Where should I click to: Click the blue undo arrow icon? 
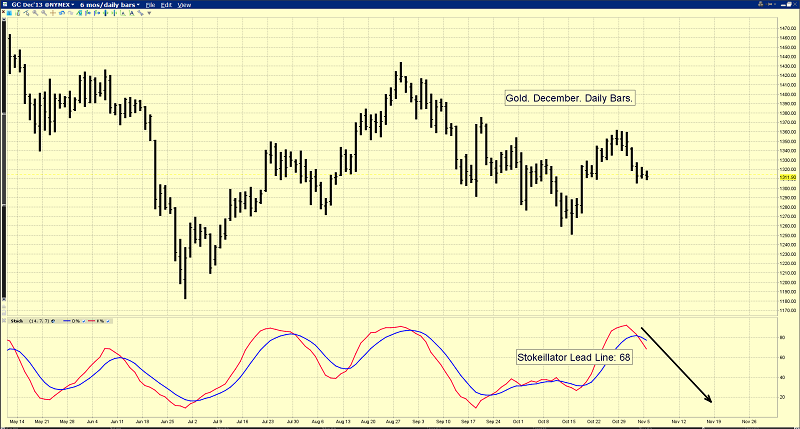62,13
